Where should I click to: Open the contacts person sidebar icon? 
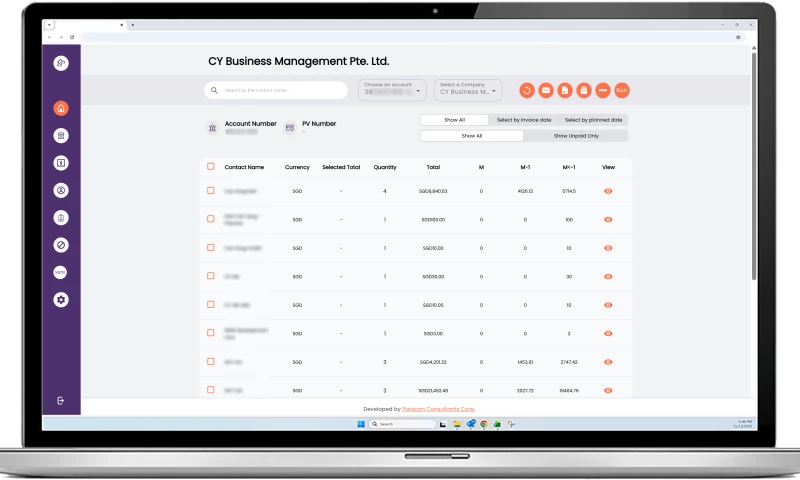tap(61, 190)
